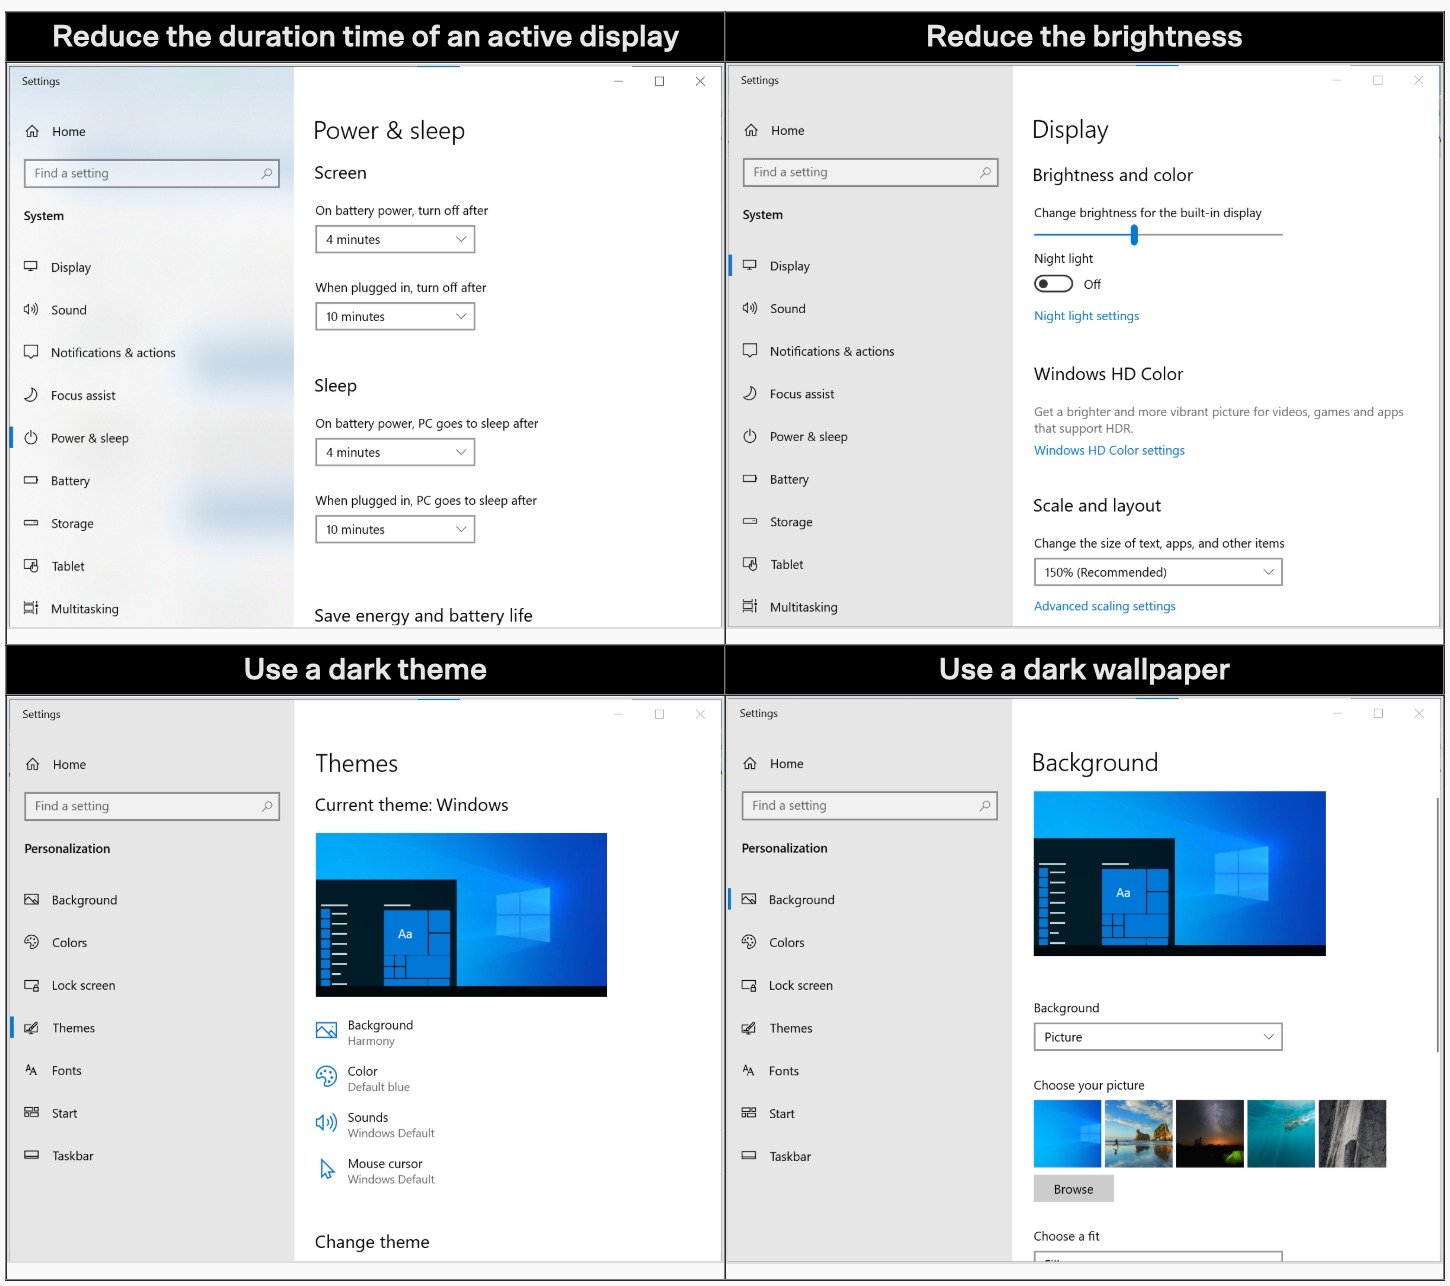Open the Background type dropdown showing Picture
Image resolution: width=1450 pixels, height=1286 pixels.
click(x=1157, y=1037)
